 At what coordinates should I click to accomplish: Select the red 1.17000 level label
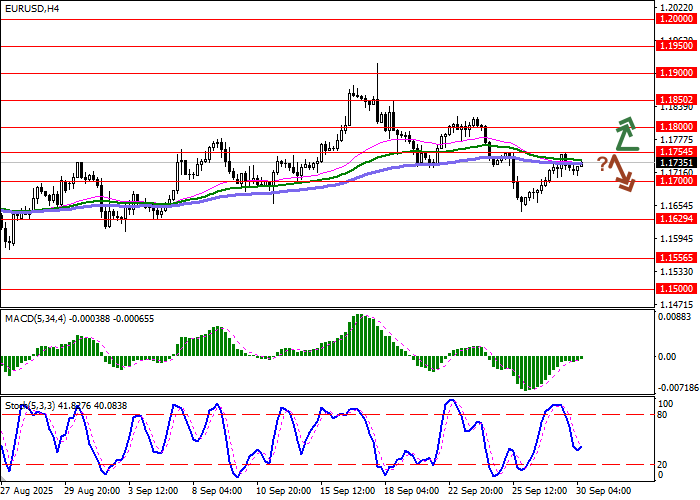click(x=677, y=181)
